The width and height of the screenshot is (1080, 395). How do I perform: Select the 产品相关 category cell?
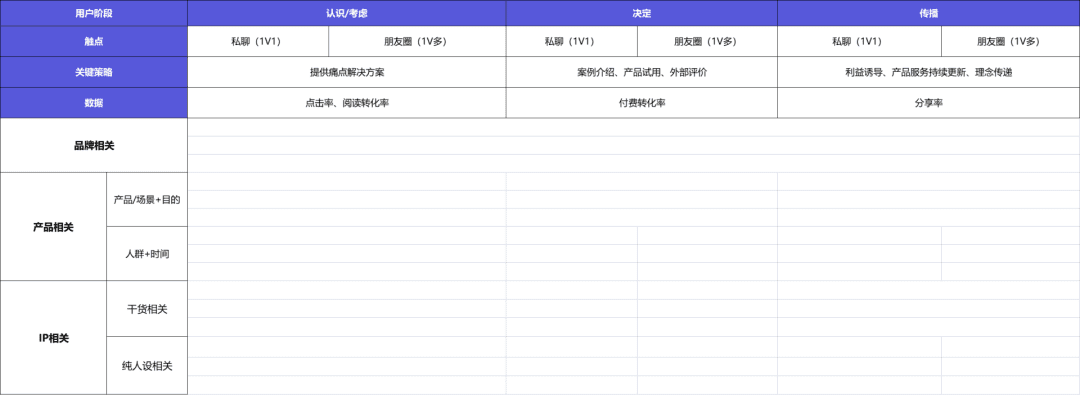coord(53,227)
